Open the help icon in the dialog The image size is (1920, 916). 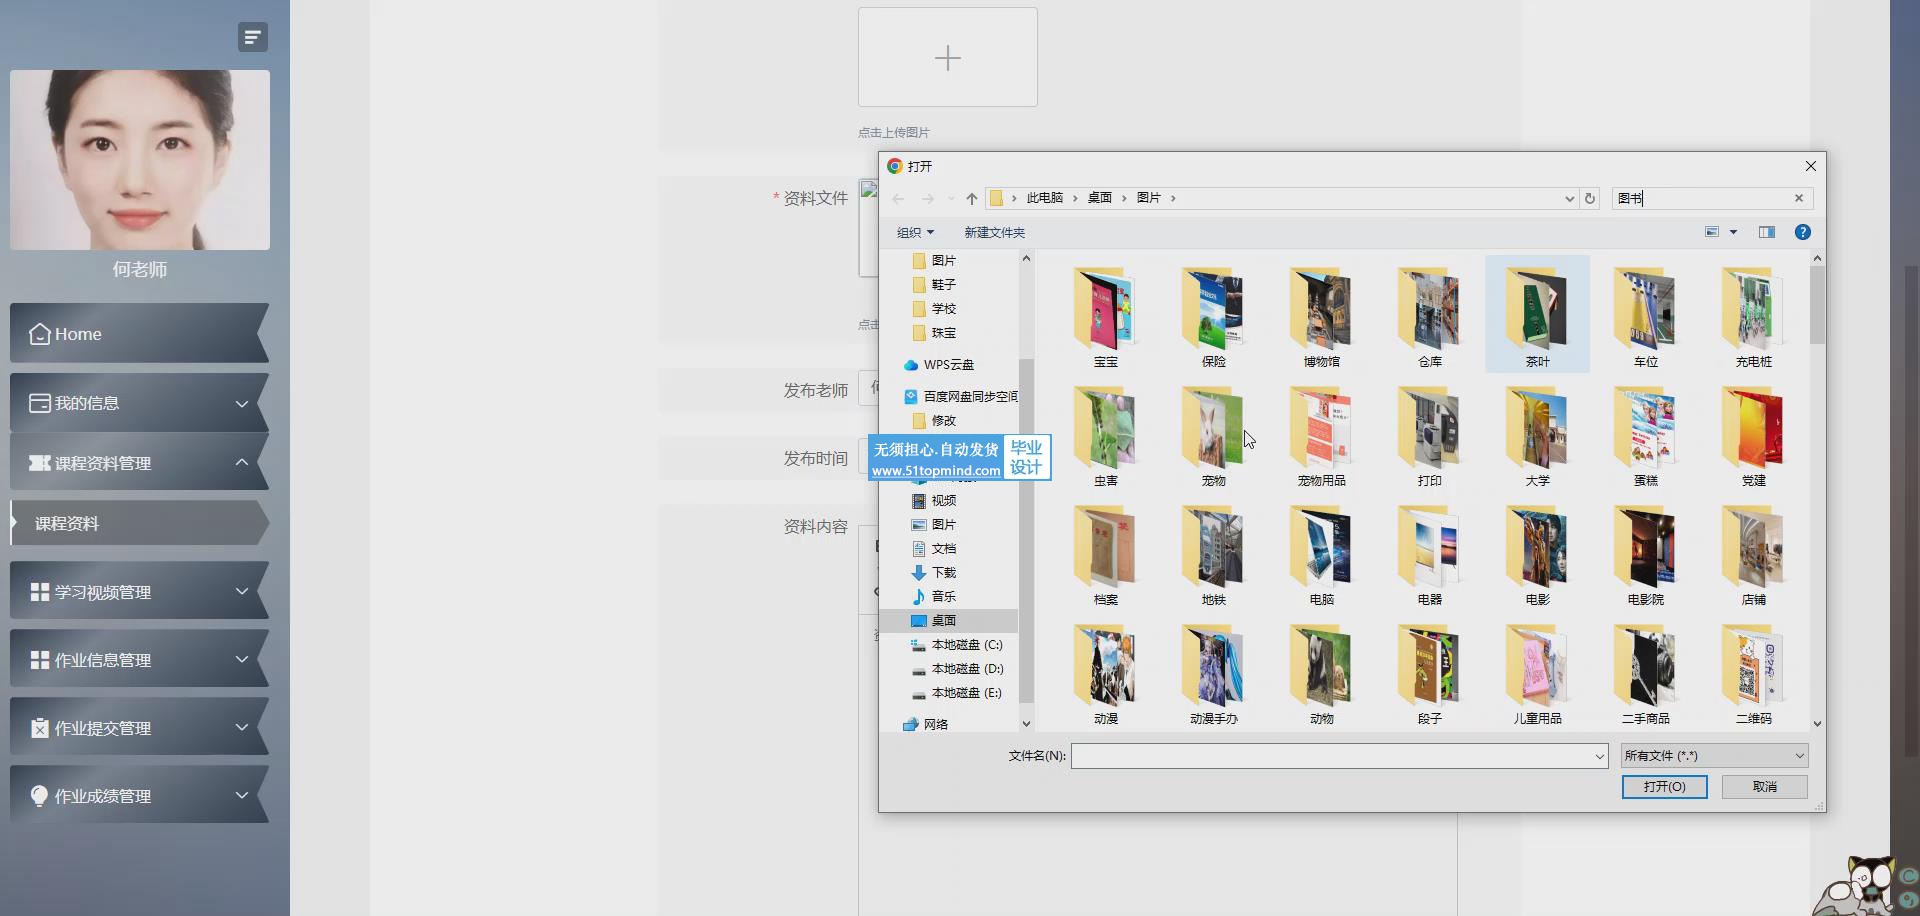point(1803,232)
